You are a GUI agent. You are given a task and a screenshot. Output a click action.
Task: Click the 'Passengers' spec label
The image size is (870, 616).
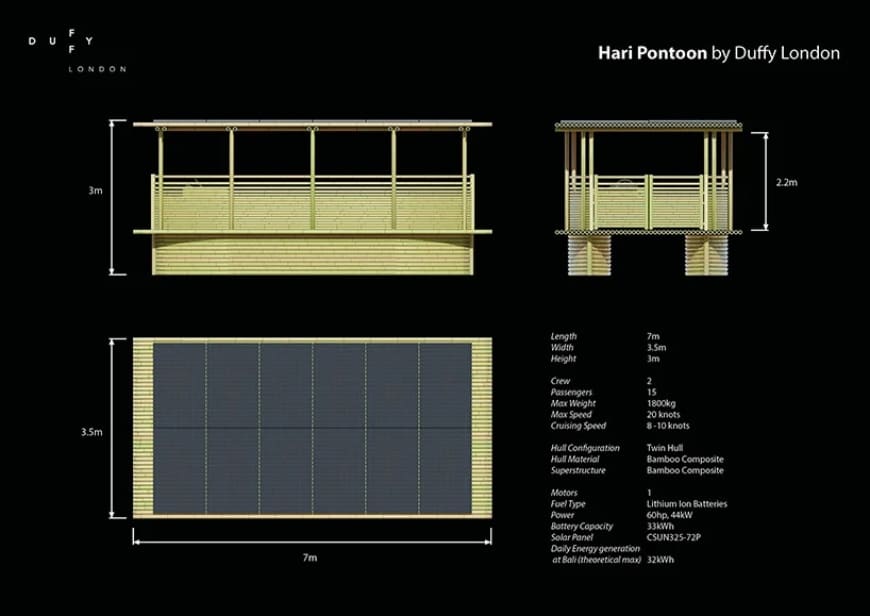point(571,392)
